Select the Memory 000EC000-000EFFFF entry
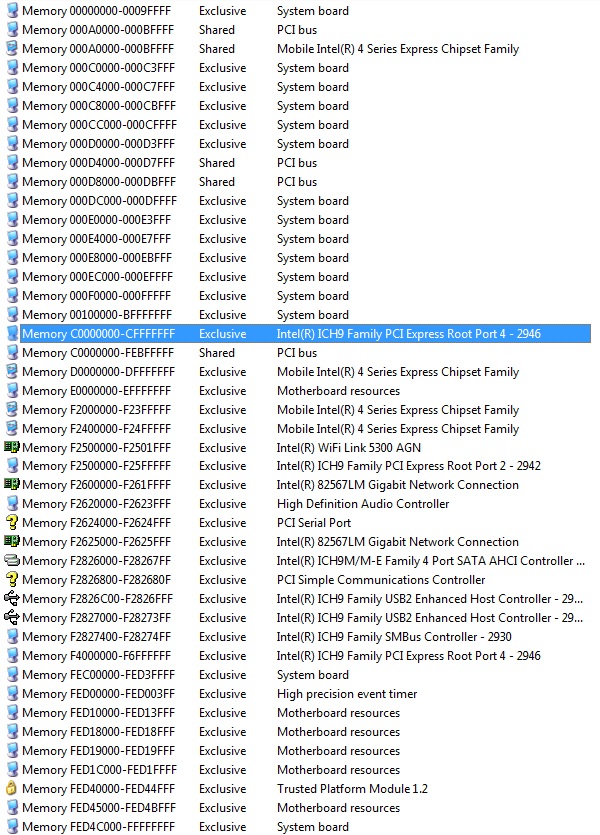The width and height of the screenshot is (600, 835). click(x=298, y=277)
